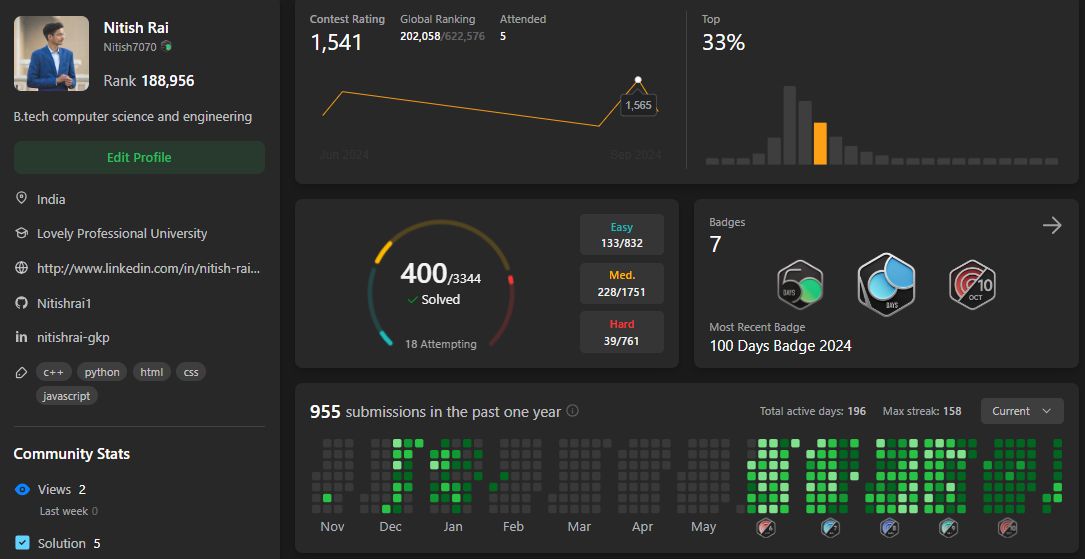Screen dimensions: 1085x559
Task: Click the white data point on the rating chart
Action: pyautogui.click(x=638, y=80)
